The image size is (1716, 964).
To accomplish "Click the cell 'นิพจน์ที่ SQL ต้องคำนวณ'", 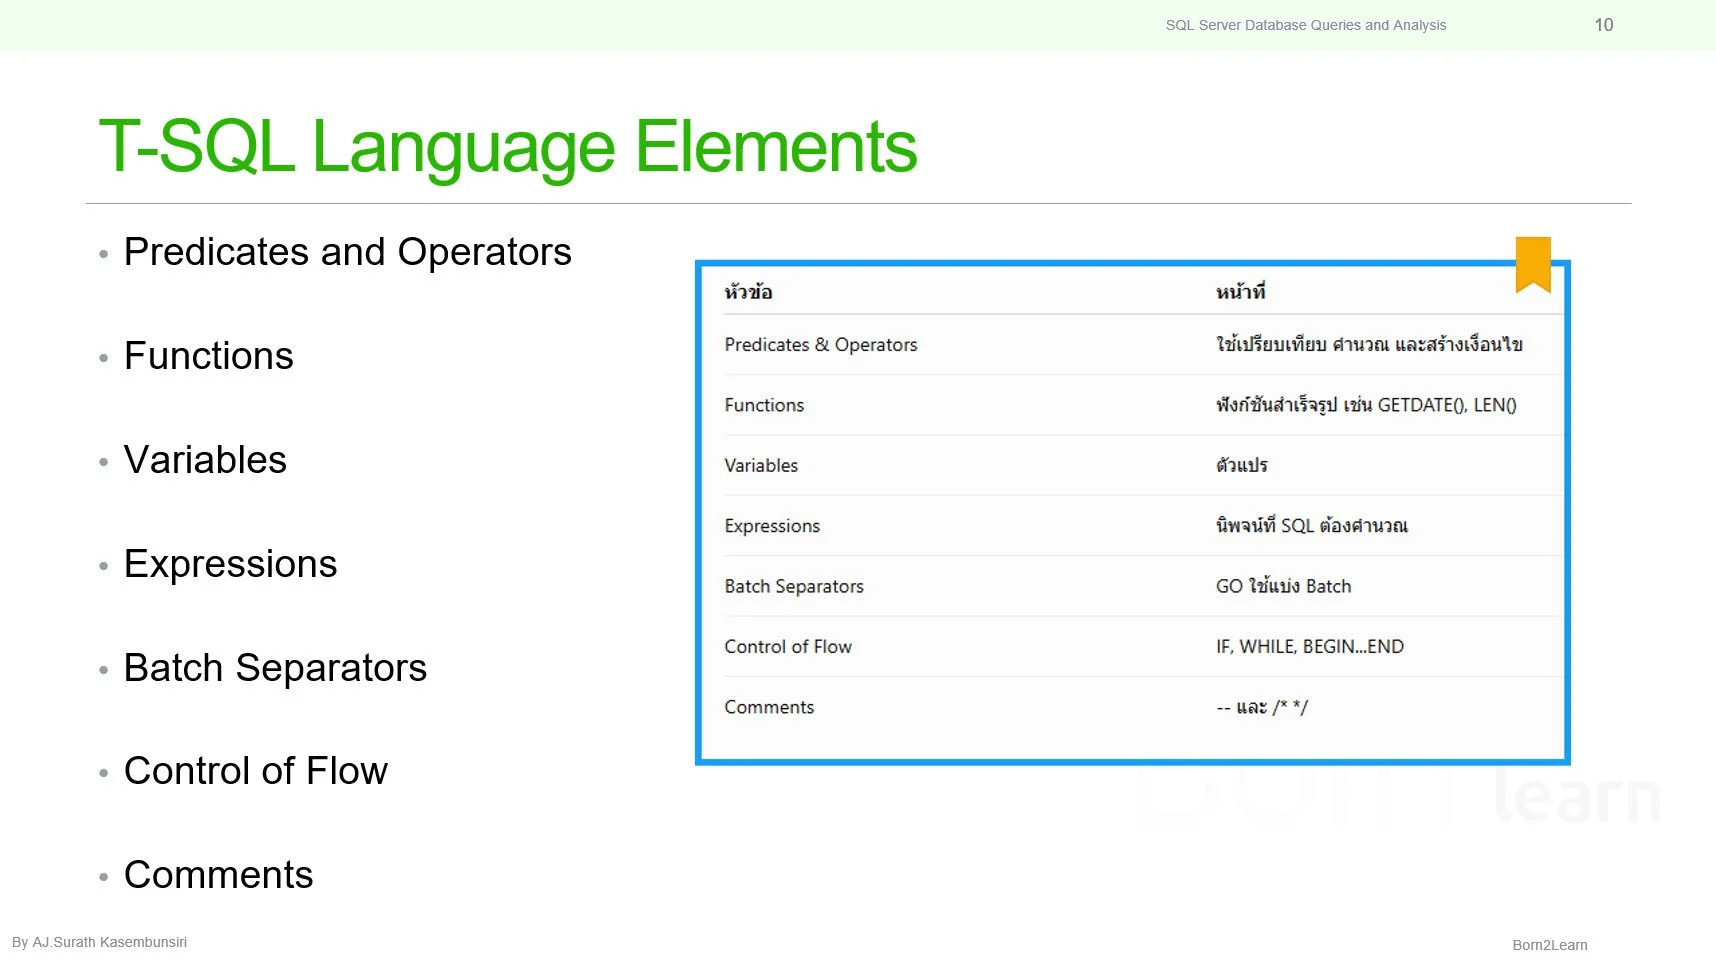I will tap(1311, 526).
